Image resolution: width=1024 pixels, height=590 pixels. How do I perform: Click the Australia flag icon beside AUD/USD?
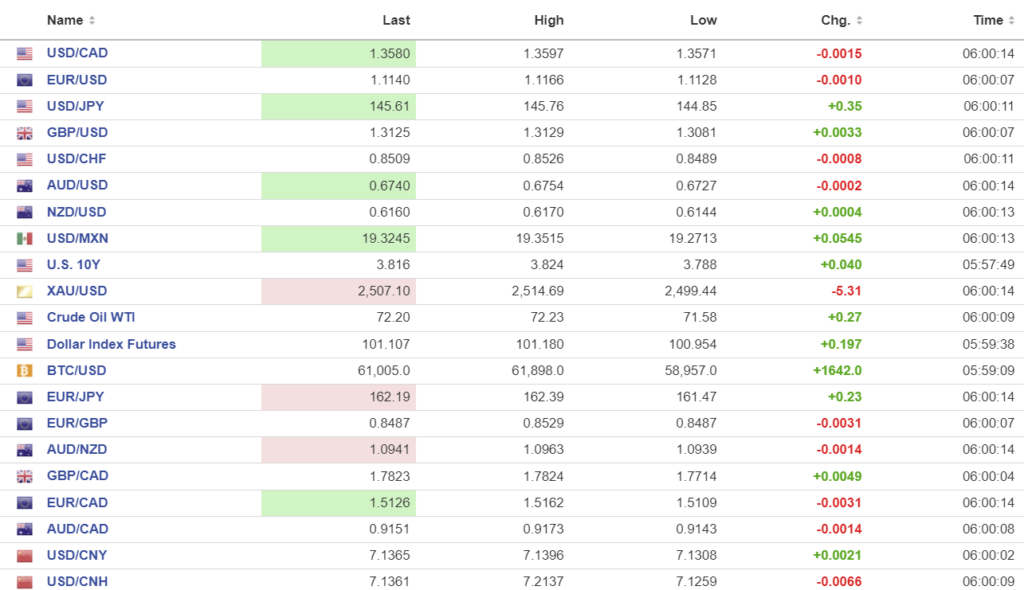[25, 186]
